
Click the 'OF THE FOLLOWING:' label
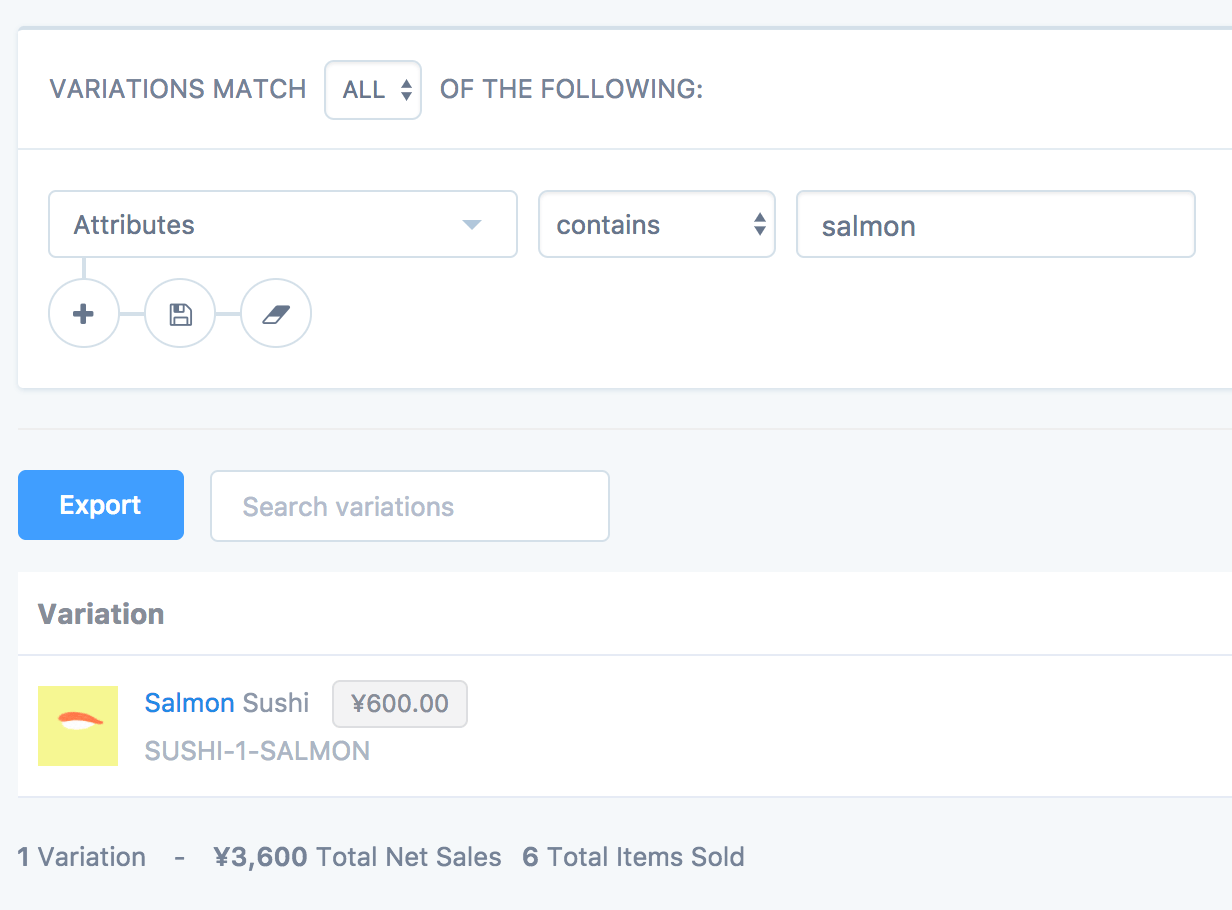pyautogui.click(x=572, y=90)
